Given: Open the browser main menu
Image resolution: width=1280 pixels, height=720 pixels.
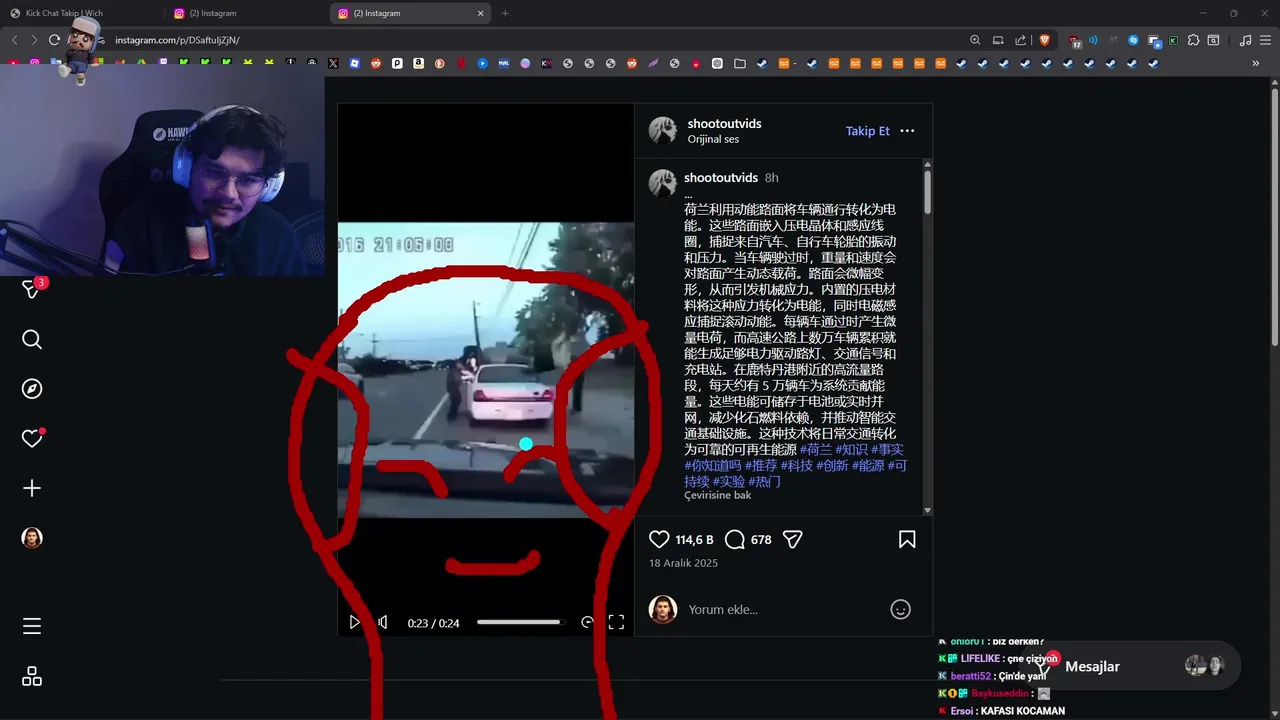Looking at the screenshot, I should [x=1266, y=40].
